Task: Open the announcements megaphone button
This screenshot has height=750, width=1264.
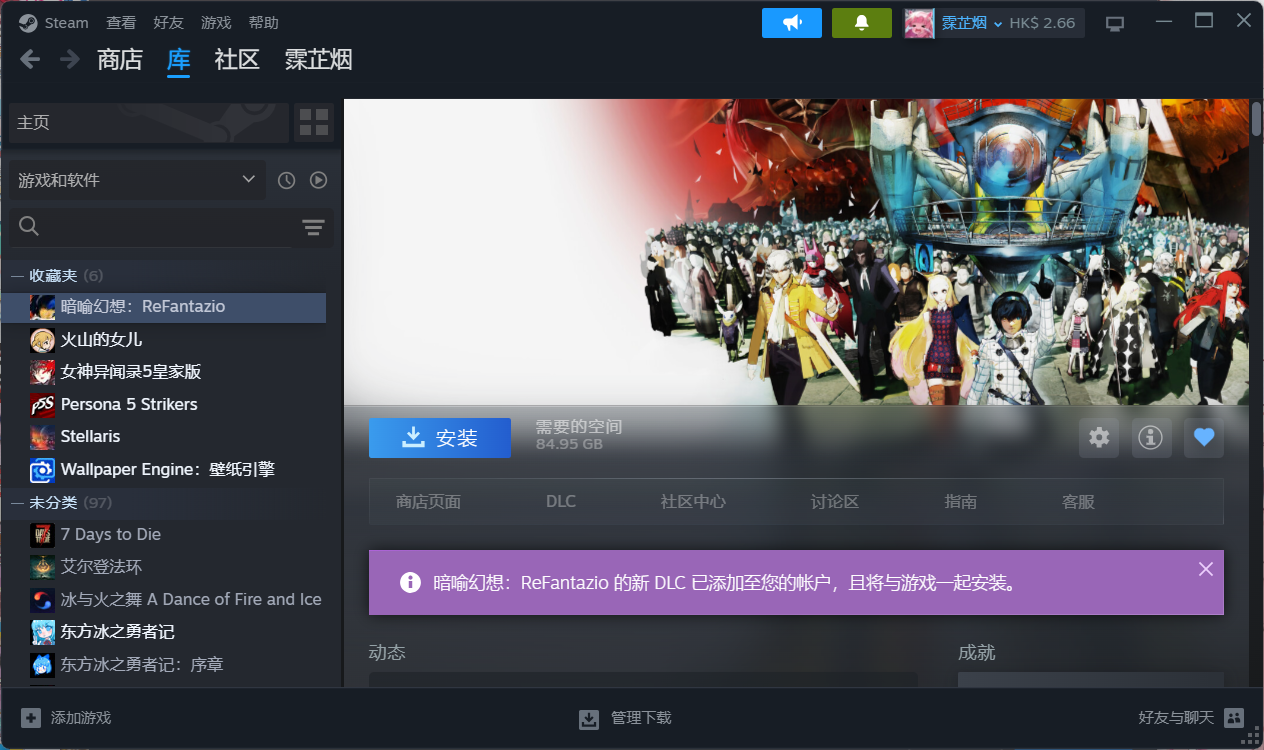Action: point(792,23)
